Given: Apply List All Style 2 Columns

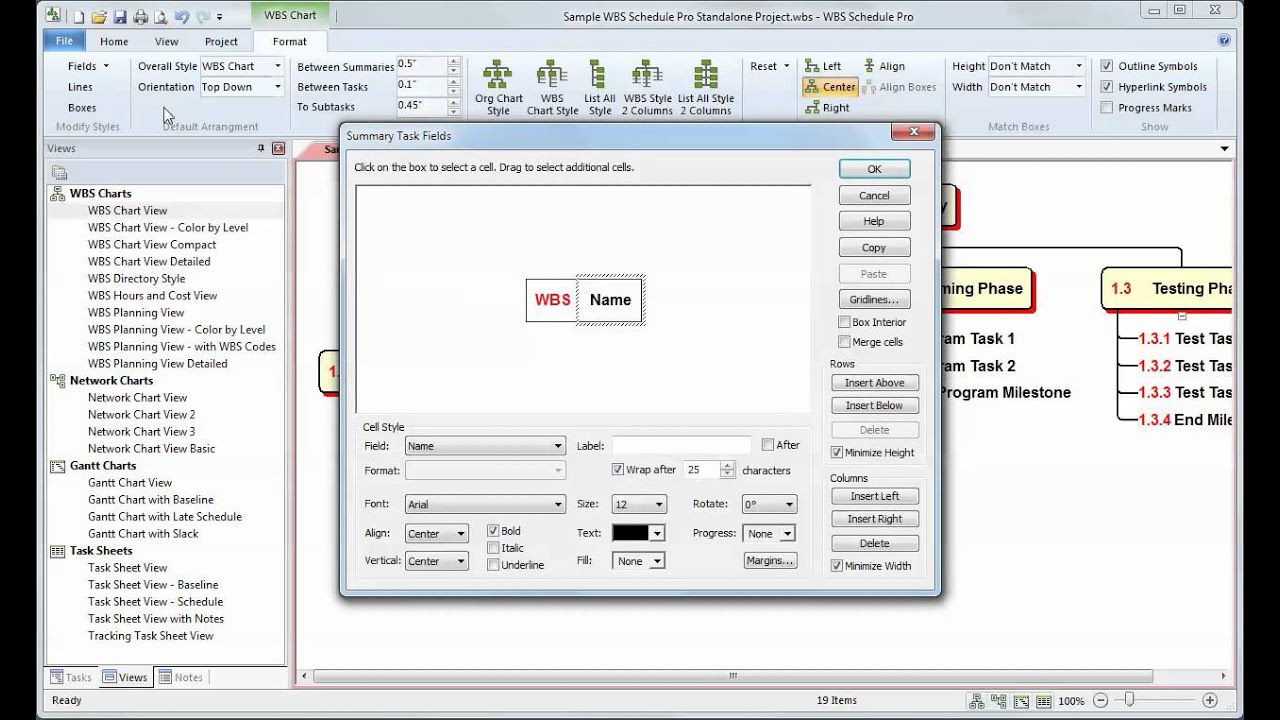Looking at the screenshot, I should pos(705,89).
